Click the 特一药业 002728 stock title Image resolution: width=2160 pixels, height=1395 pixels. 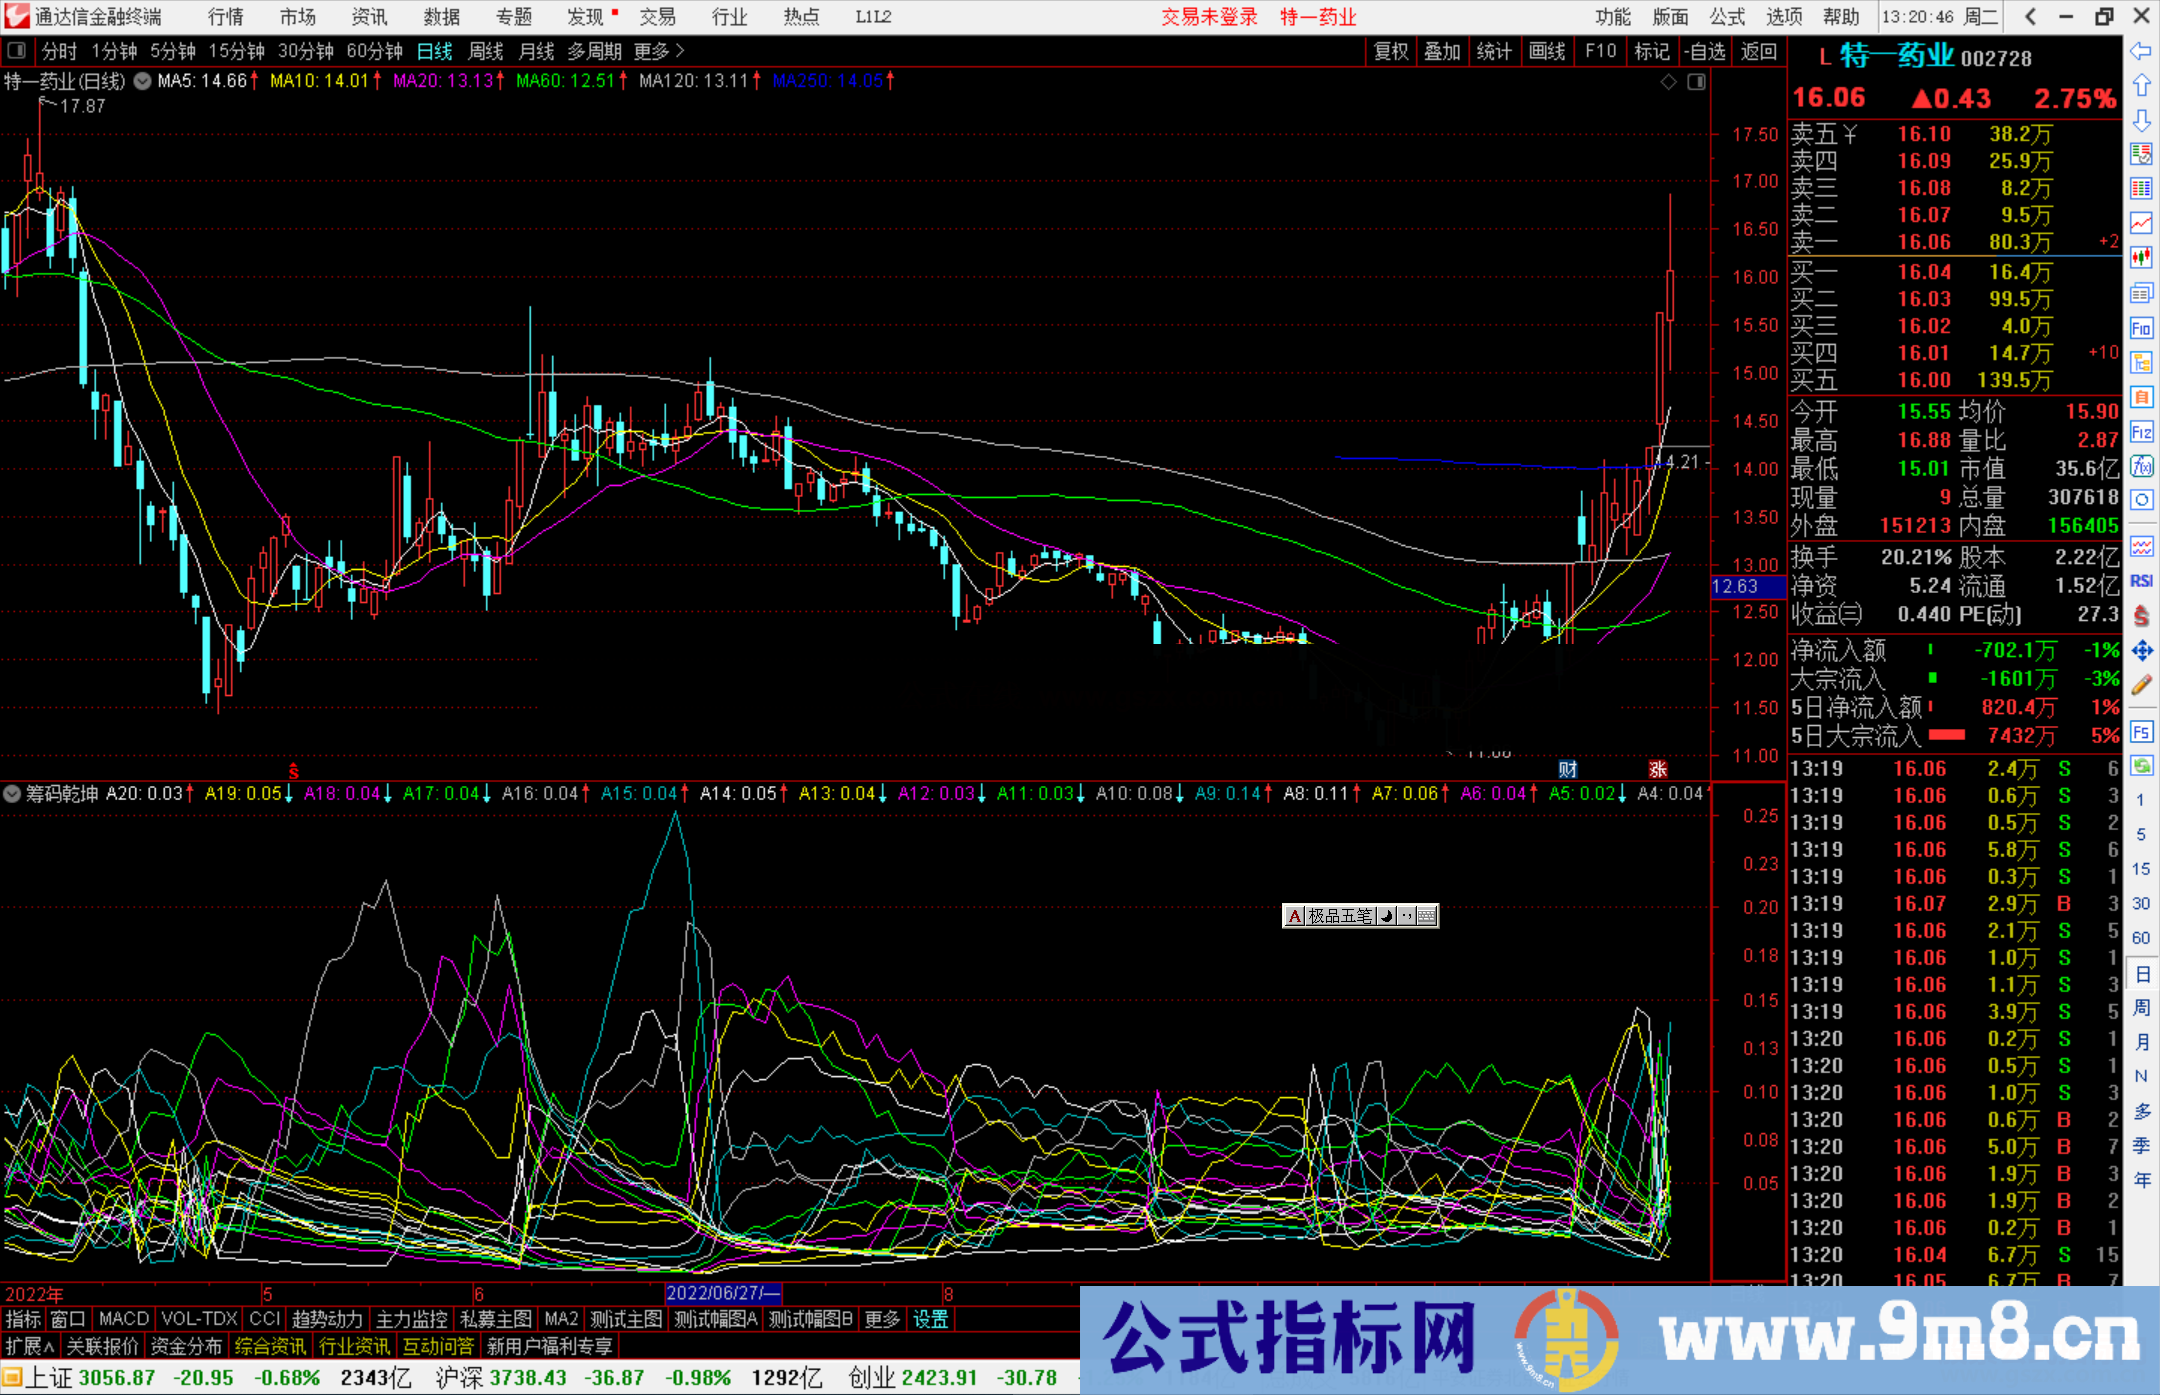click(1935, 56)
